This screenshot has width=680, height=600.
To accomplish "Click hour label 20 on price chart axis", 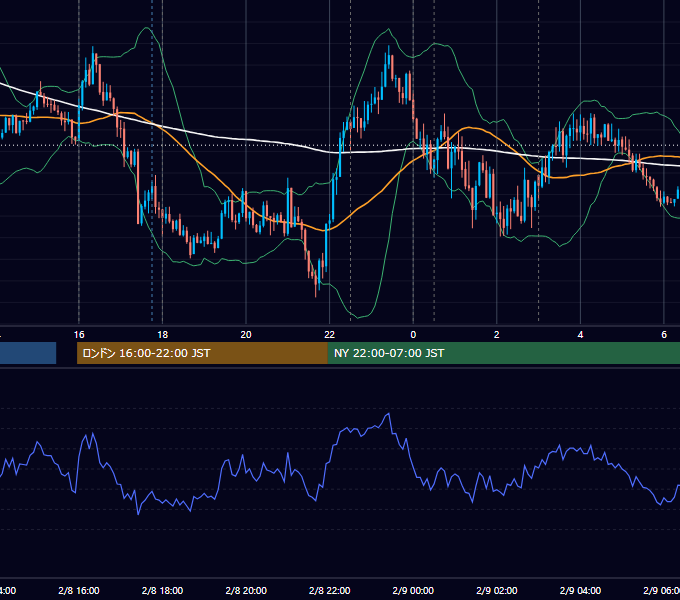I will pos(246,335).
